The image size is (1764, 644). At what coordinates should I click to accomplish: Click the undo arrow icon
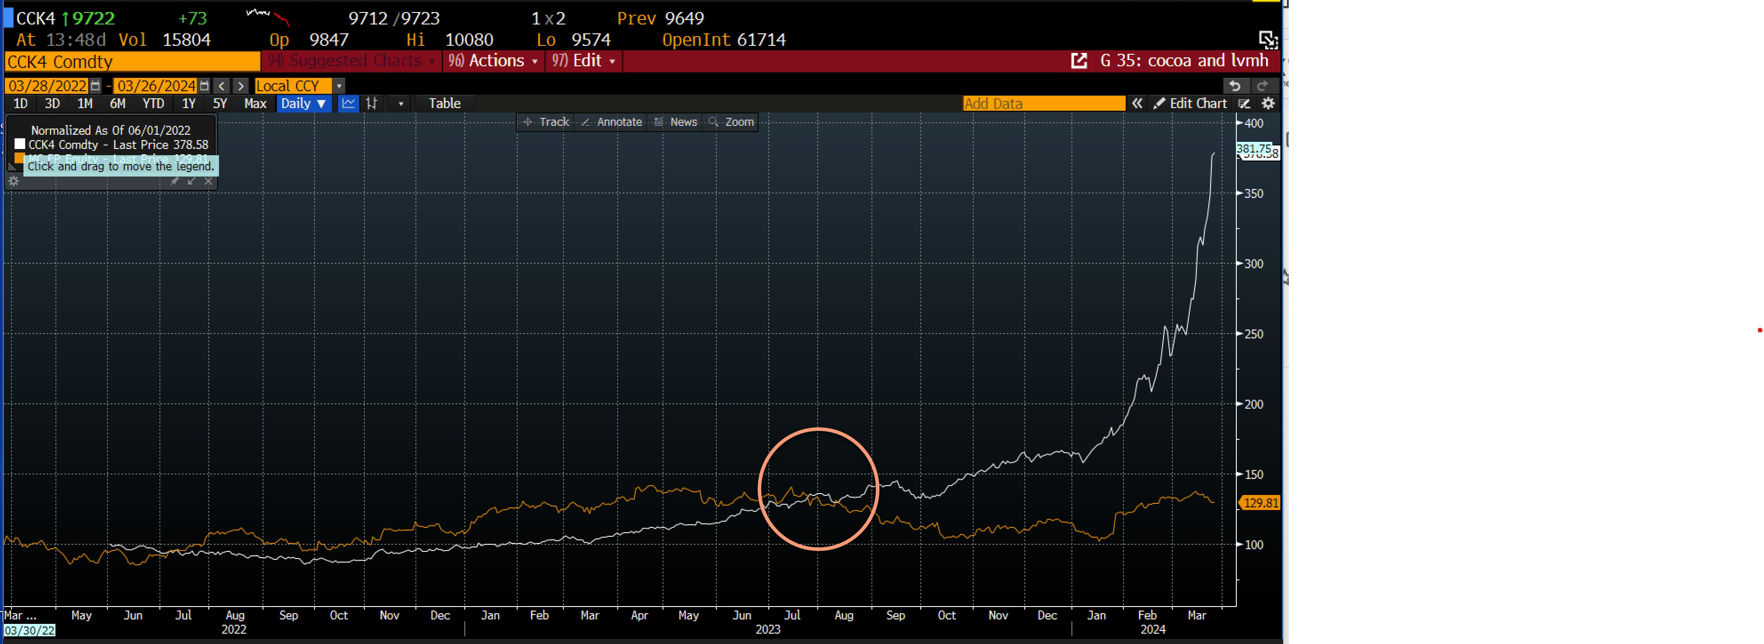pos(1235,86)
